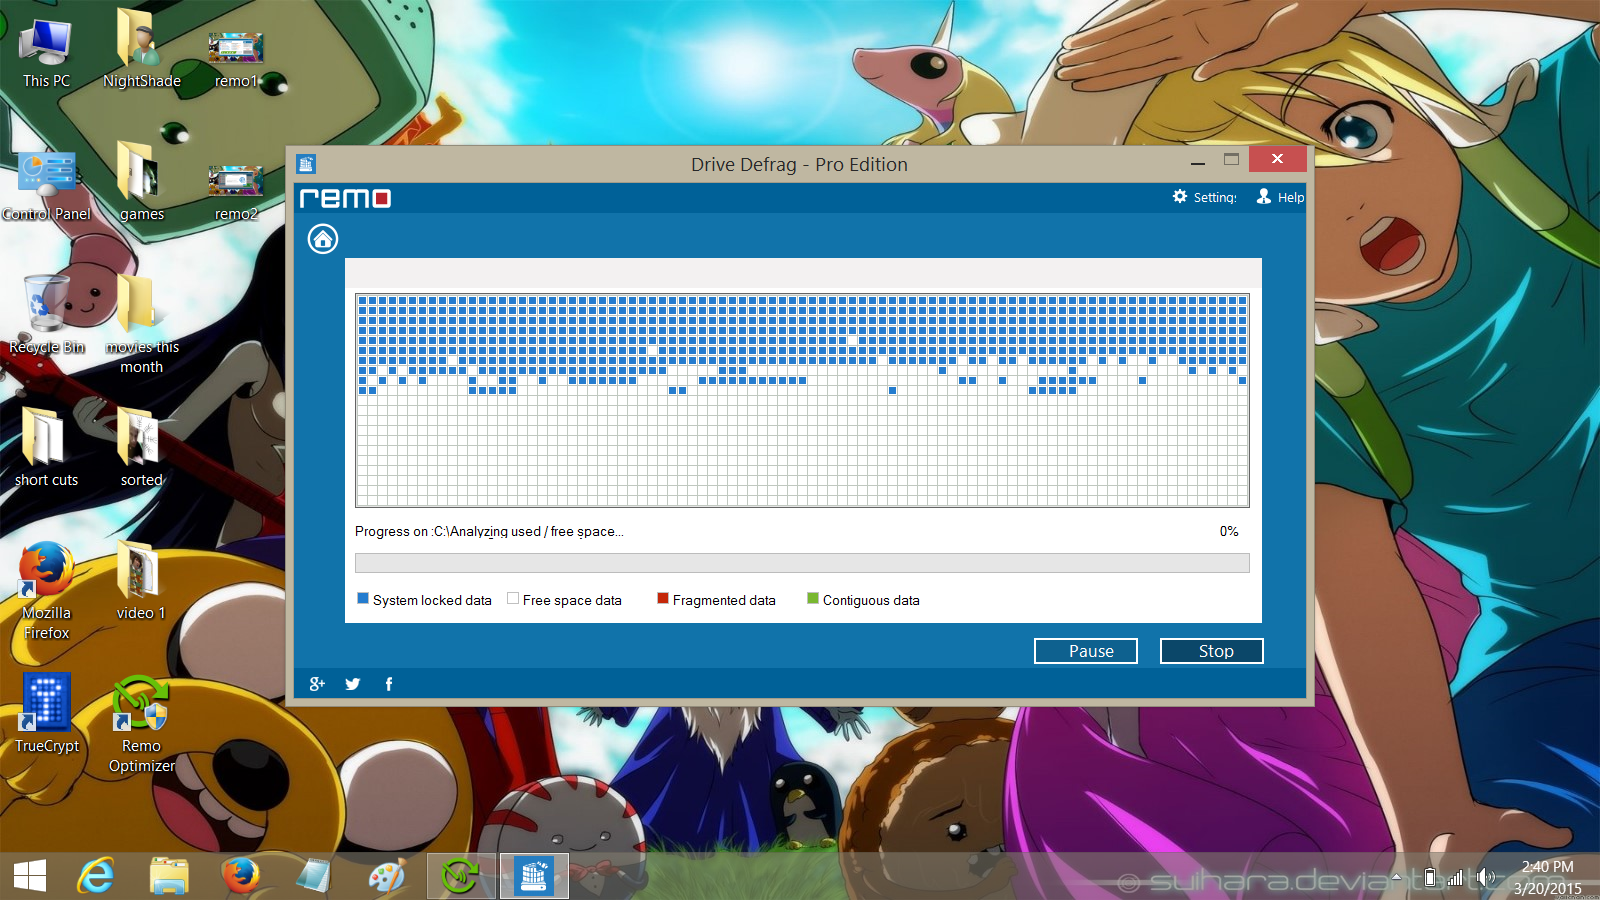
Task: Open Firefox from the taskbar
Action: 241,876
